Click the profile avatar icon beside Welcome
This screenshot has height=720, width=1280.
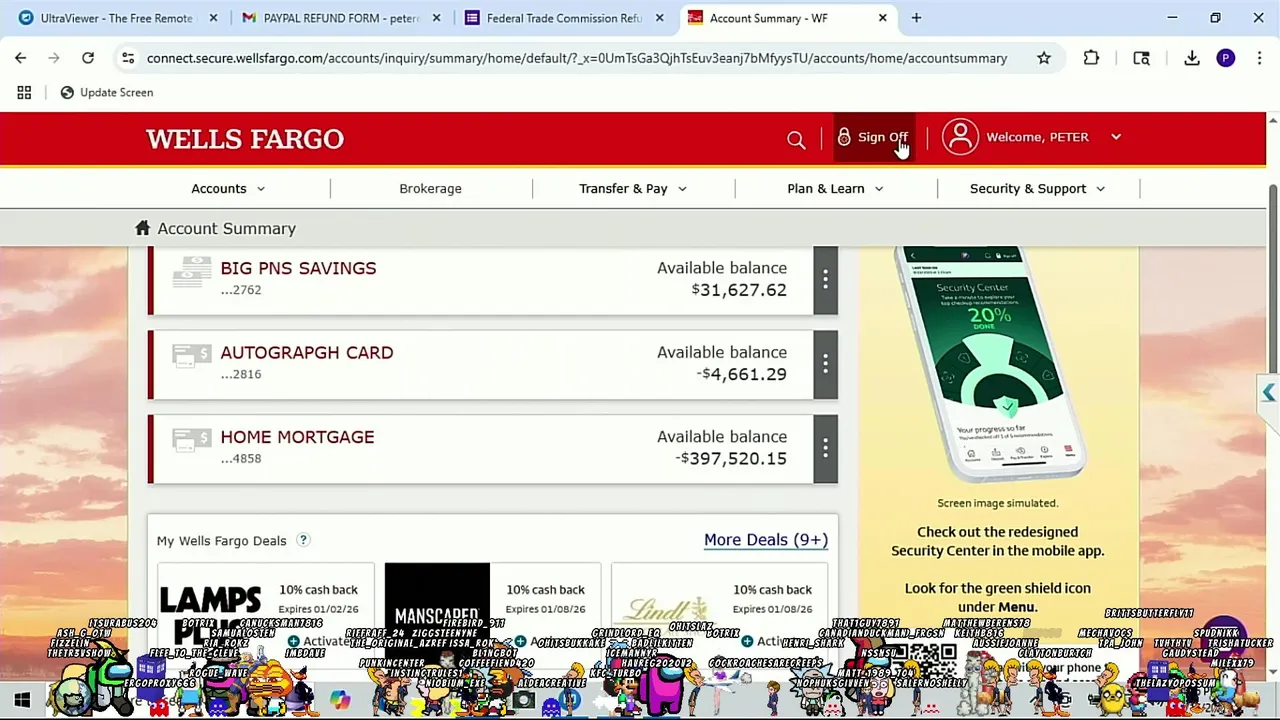(960, 137)
